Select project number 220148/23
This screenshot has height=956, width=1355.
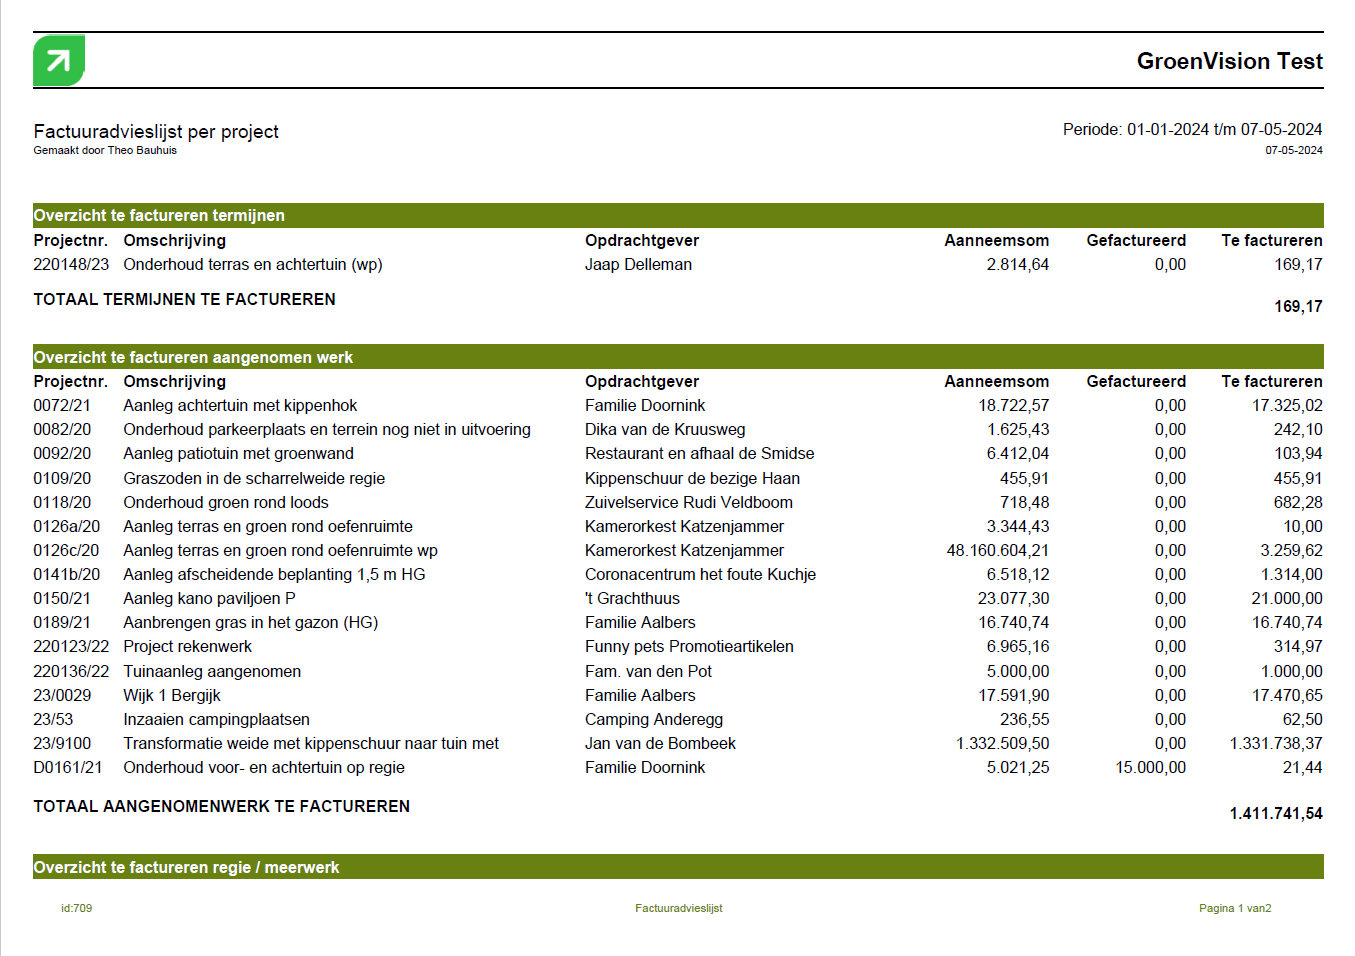pos(71,265)
